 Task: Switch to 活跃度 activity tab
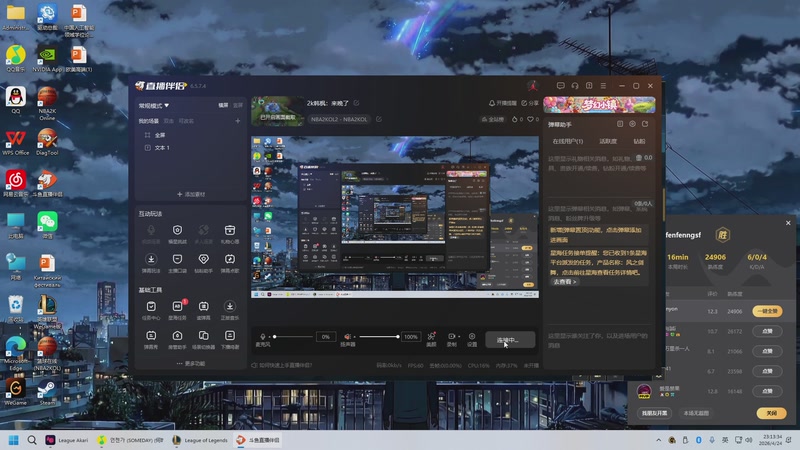point(608,141)
